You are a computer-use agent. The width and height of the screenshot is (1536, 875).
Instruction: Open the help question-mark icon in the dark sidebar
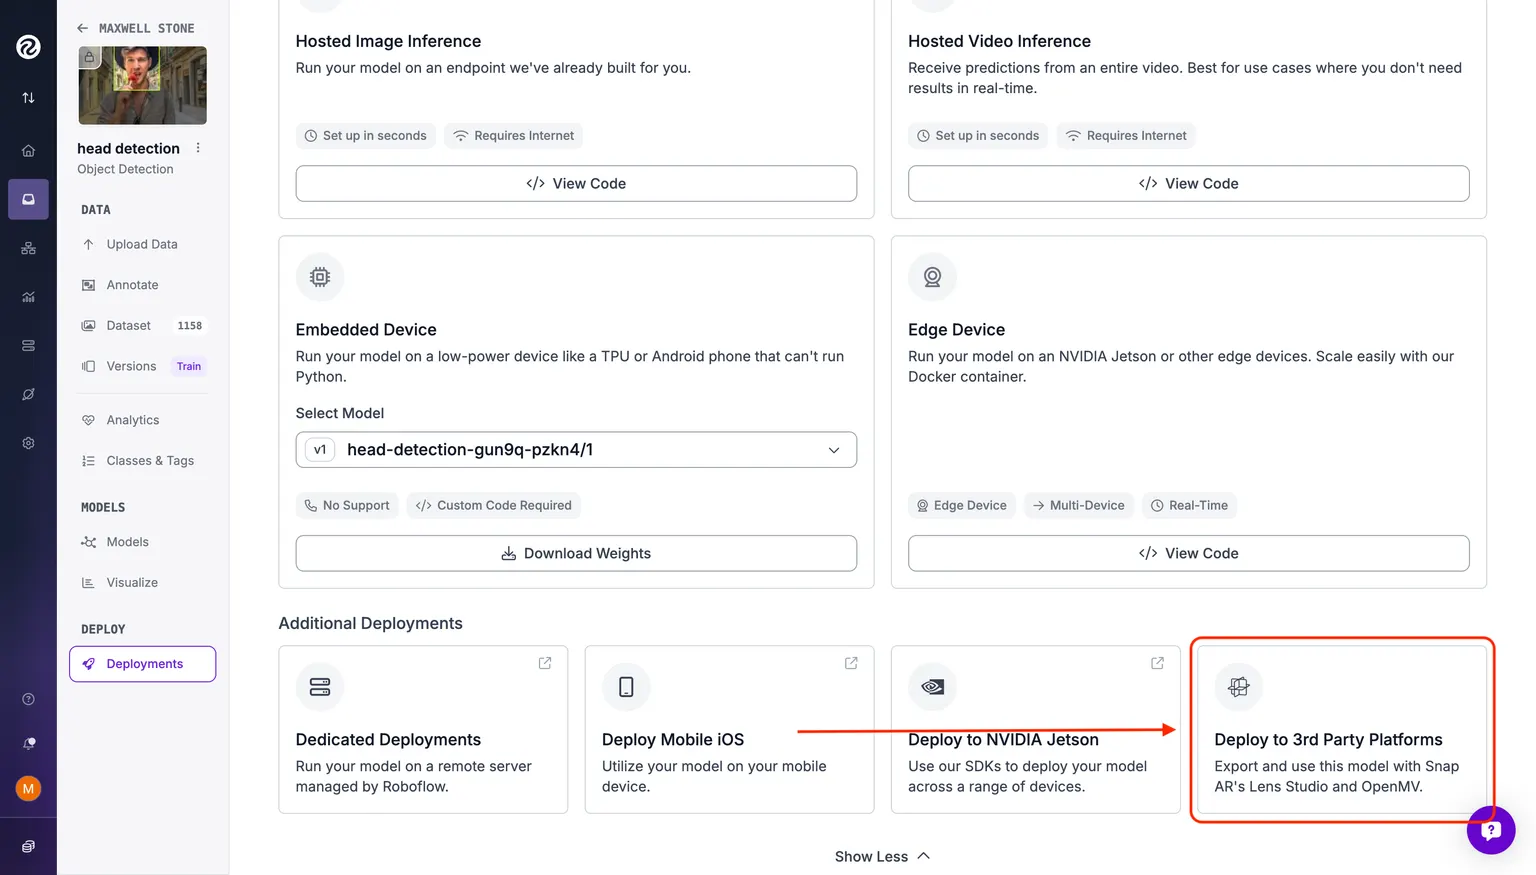(x=28, y=699)
